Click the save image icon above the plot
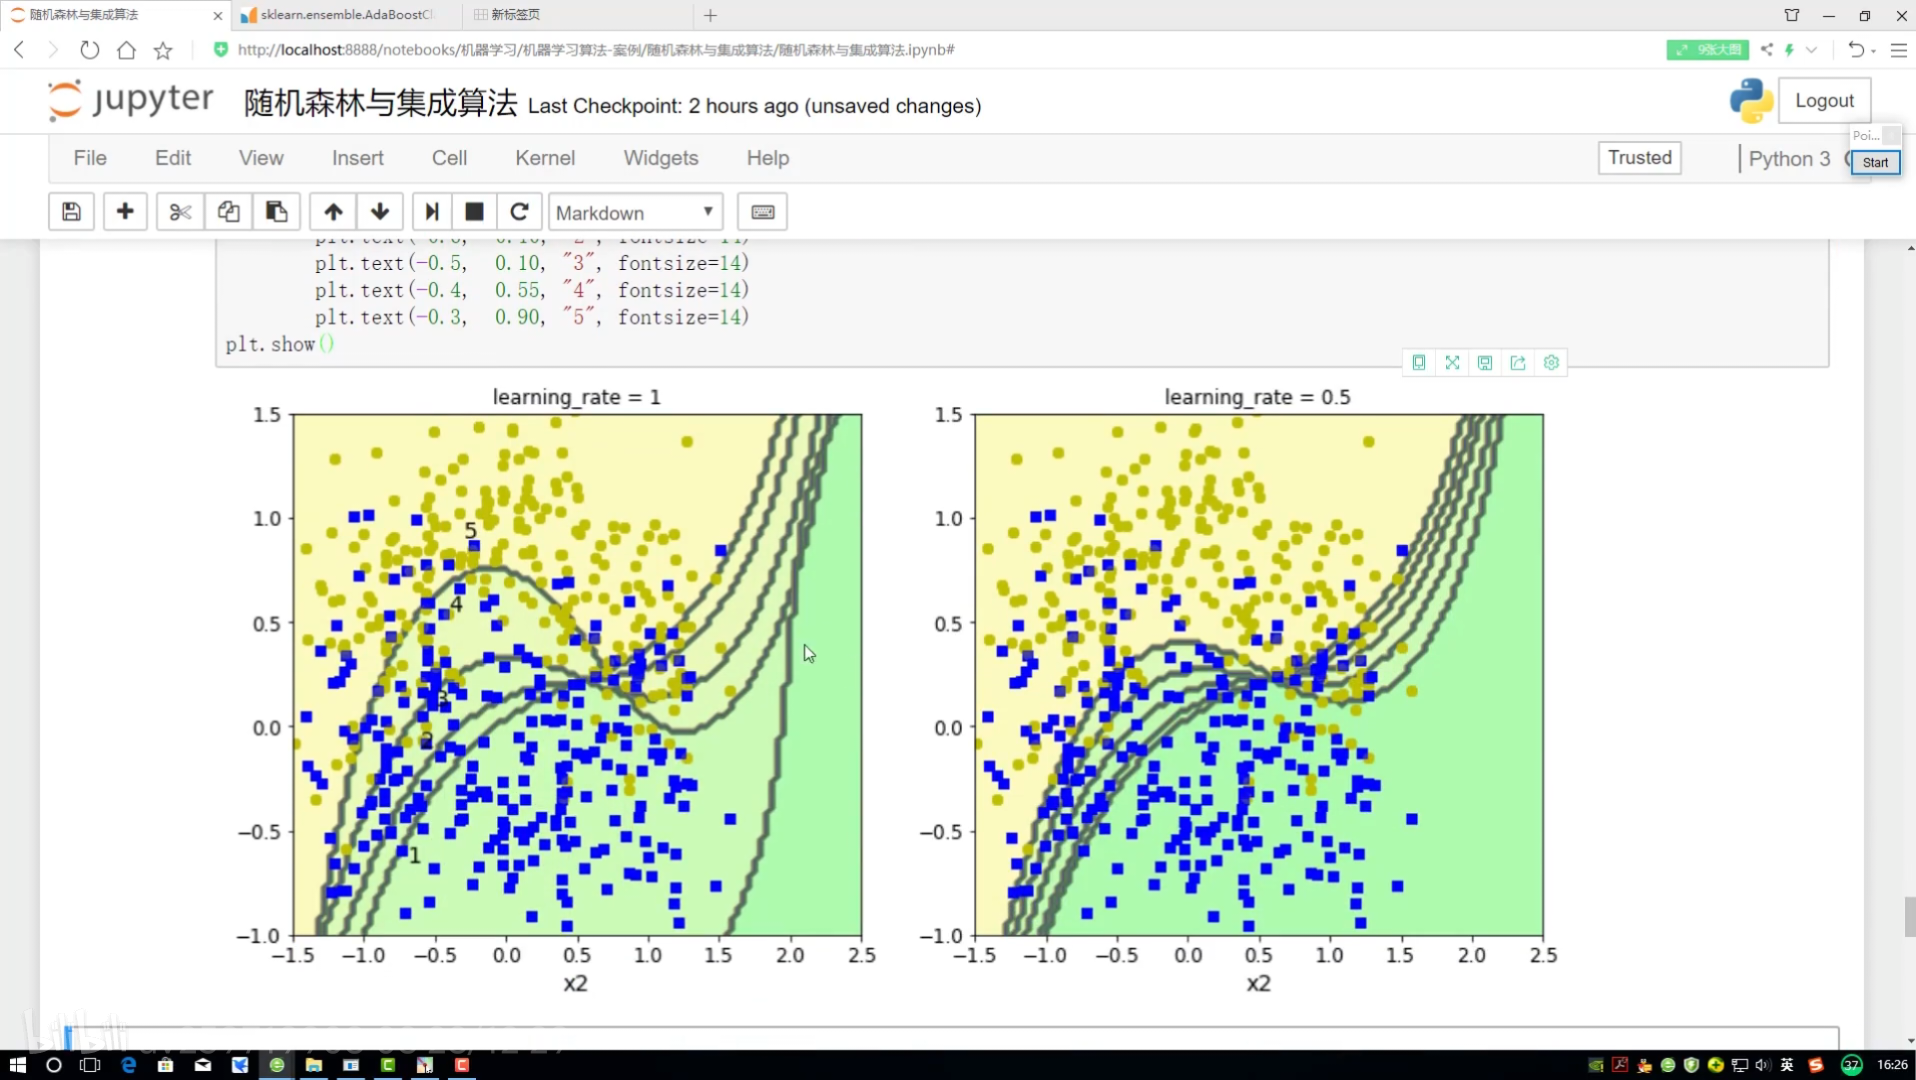Viewport: 1916px width, 1080px height. click(1485, 363)
